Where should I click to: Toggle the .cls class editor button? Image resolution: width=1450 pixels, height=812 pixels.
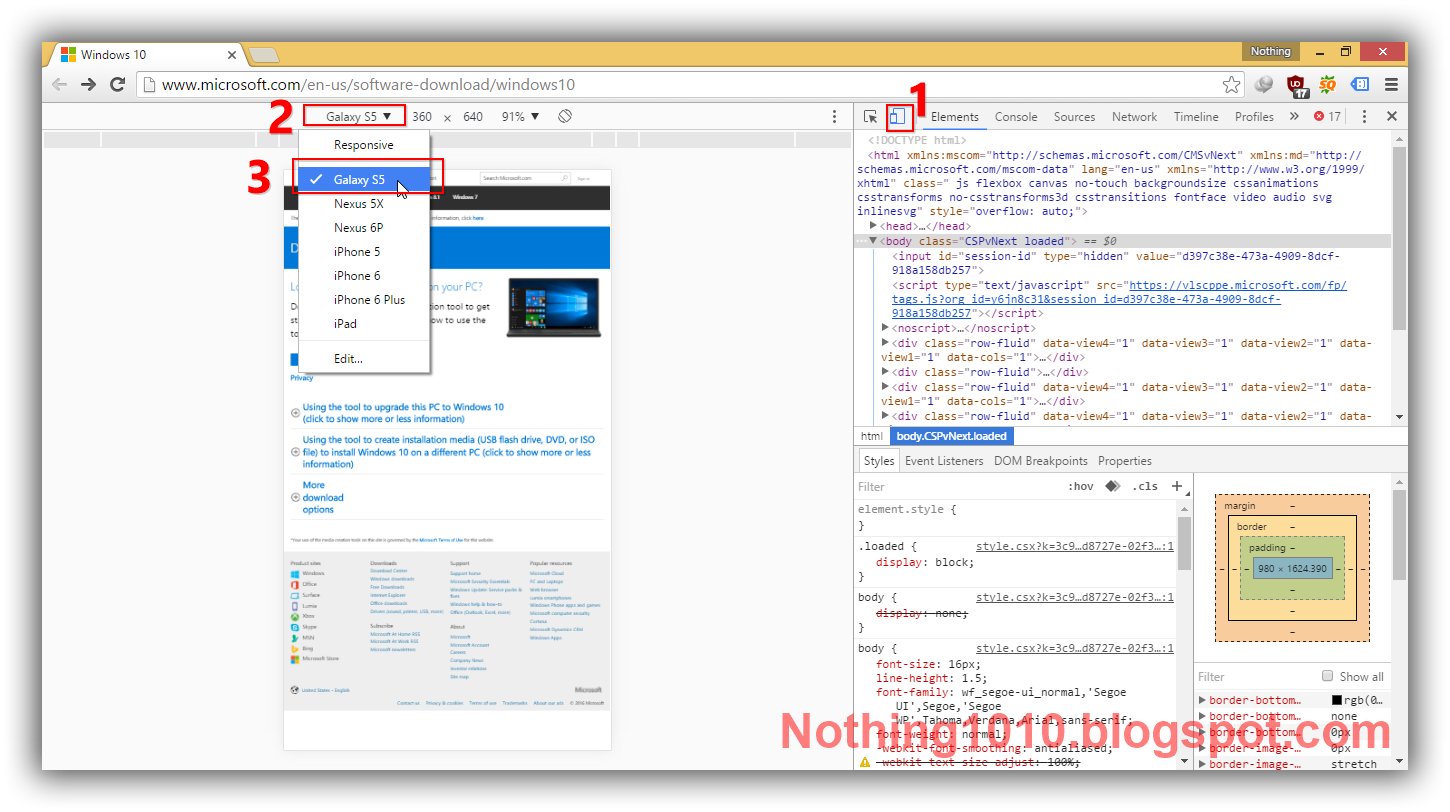(x=1144, y=487)
